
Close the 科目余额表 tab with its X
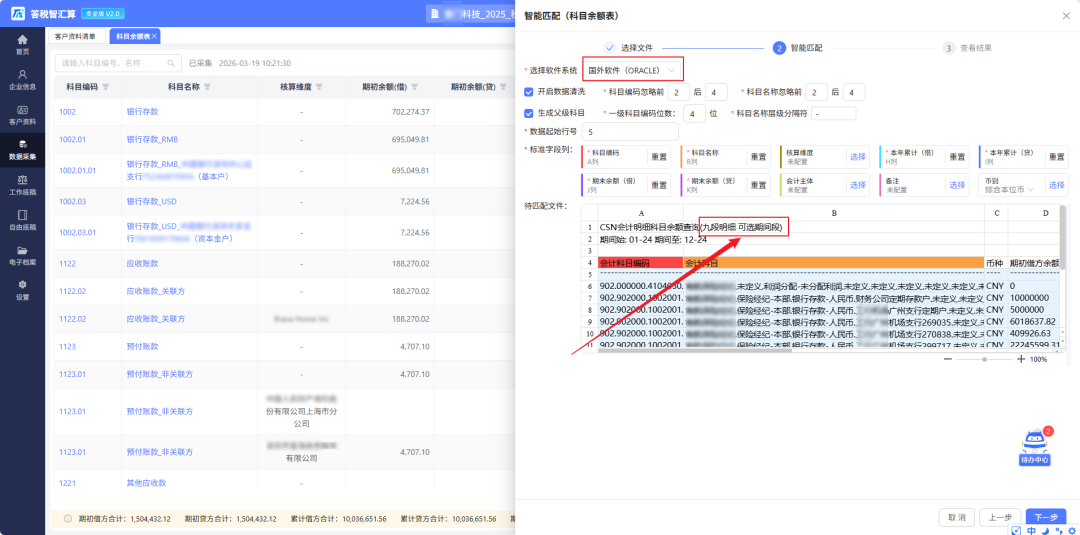click(x=154, y=36)
